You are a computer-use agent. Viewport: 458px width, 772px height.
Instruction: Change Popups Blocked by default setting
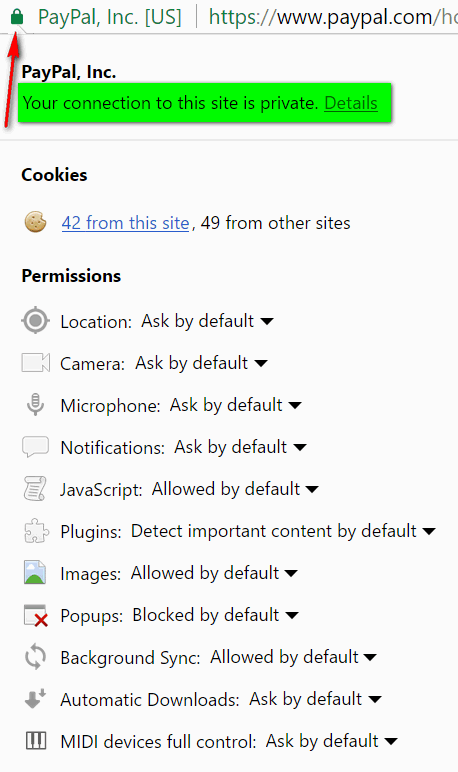coord(215,615)
